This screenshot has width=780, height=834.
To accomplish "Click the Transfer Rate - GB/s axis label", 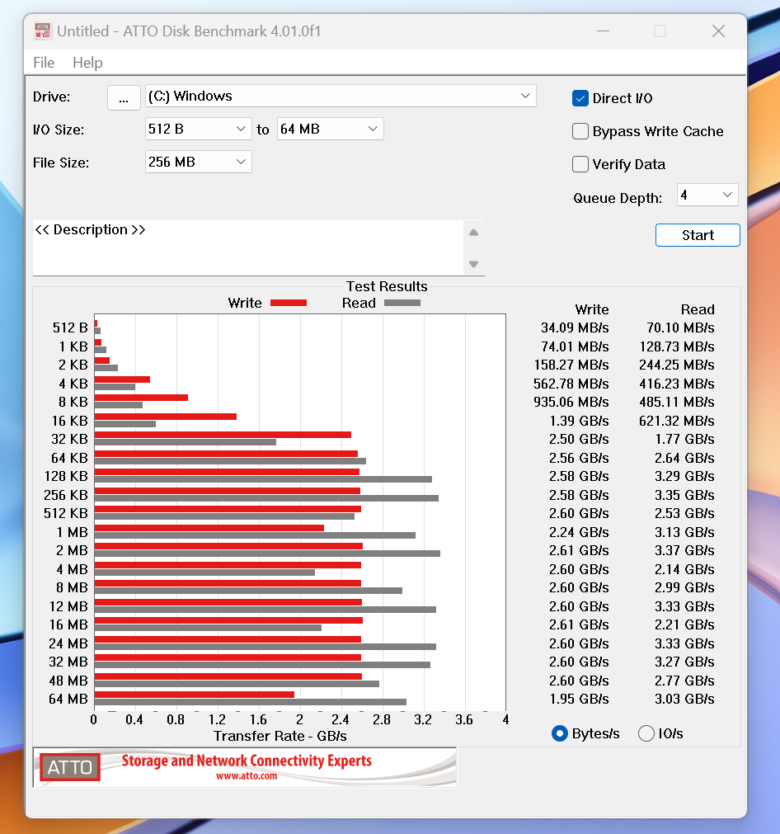I will [280, 736].
